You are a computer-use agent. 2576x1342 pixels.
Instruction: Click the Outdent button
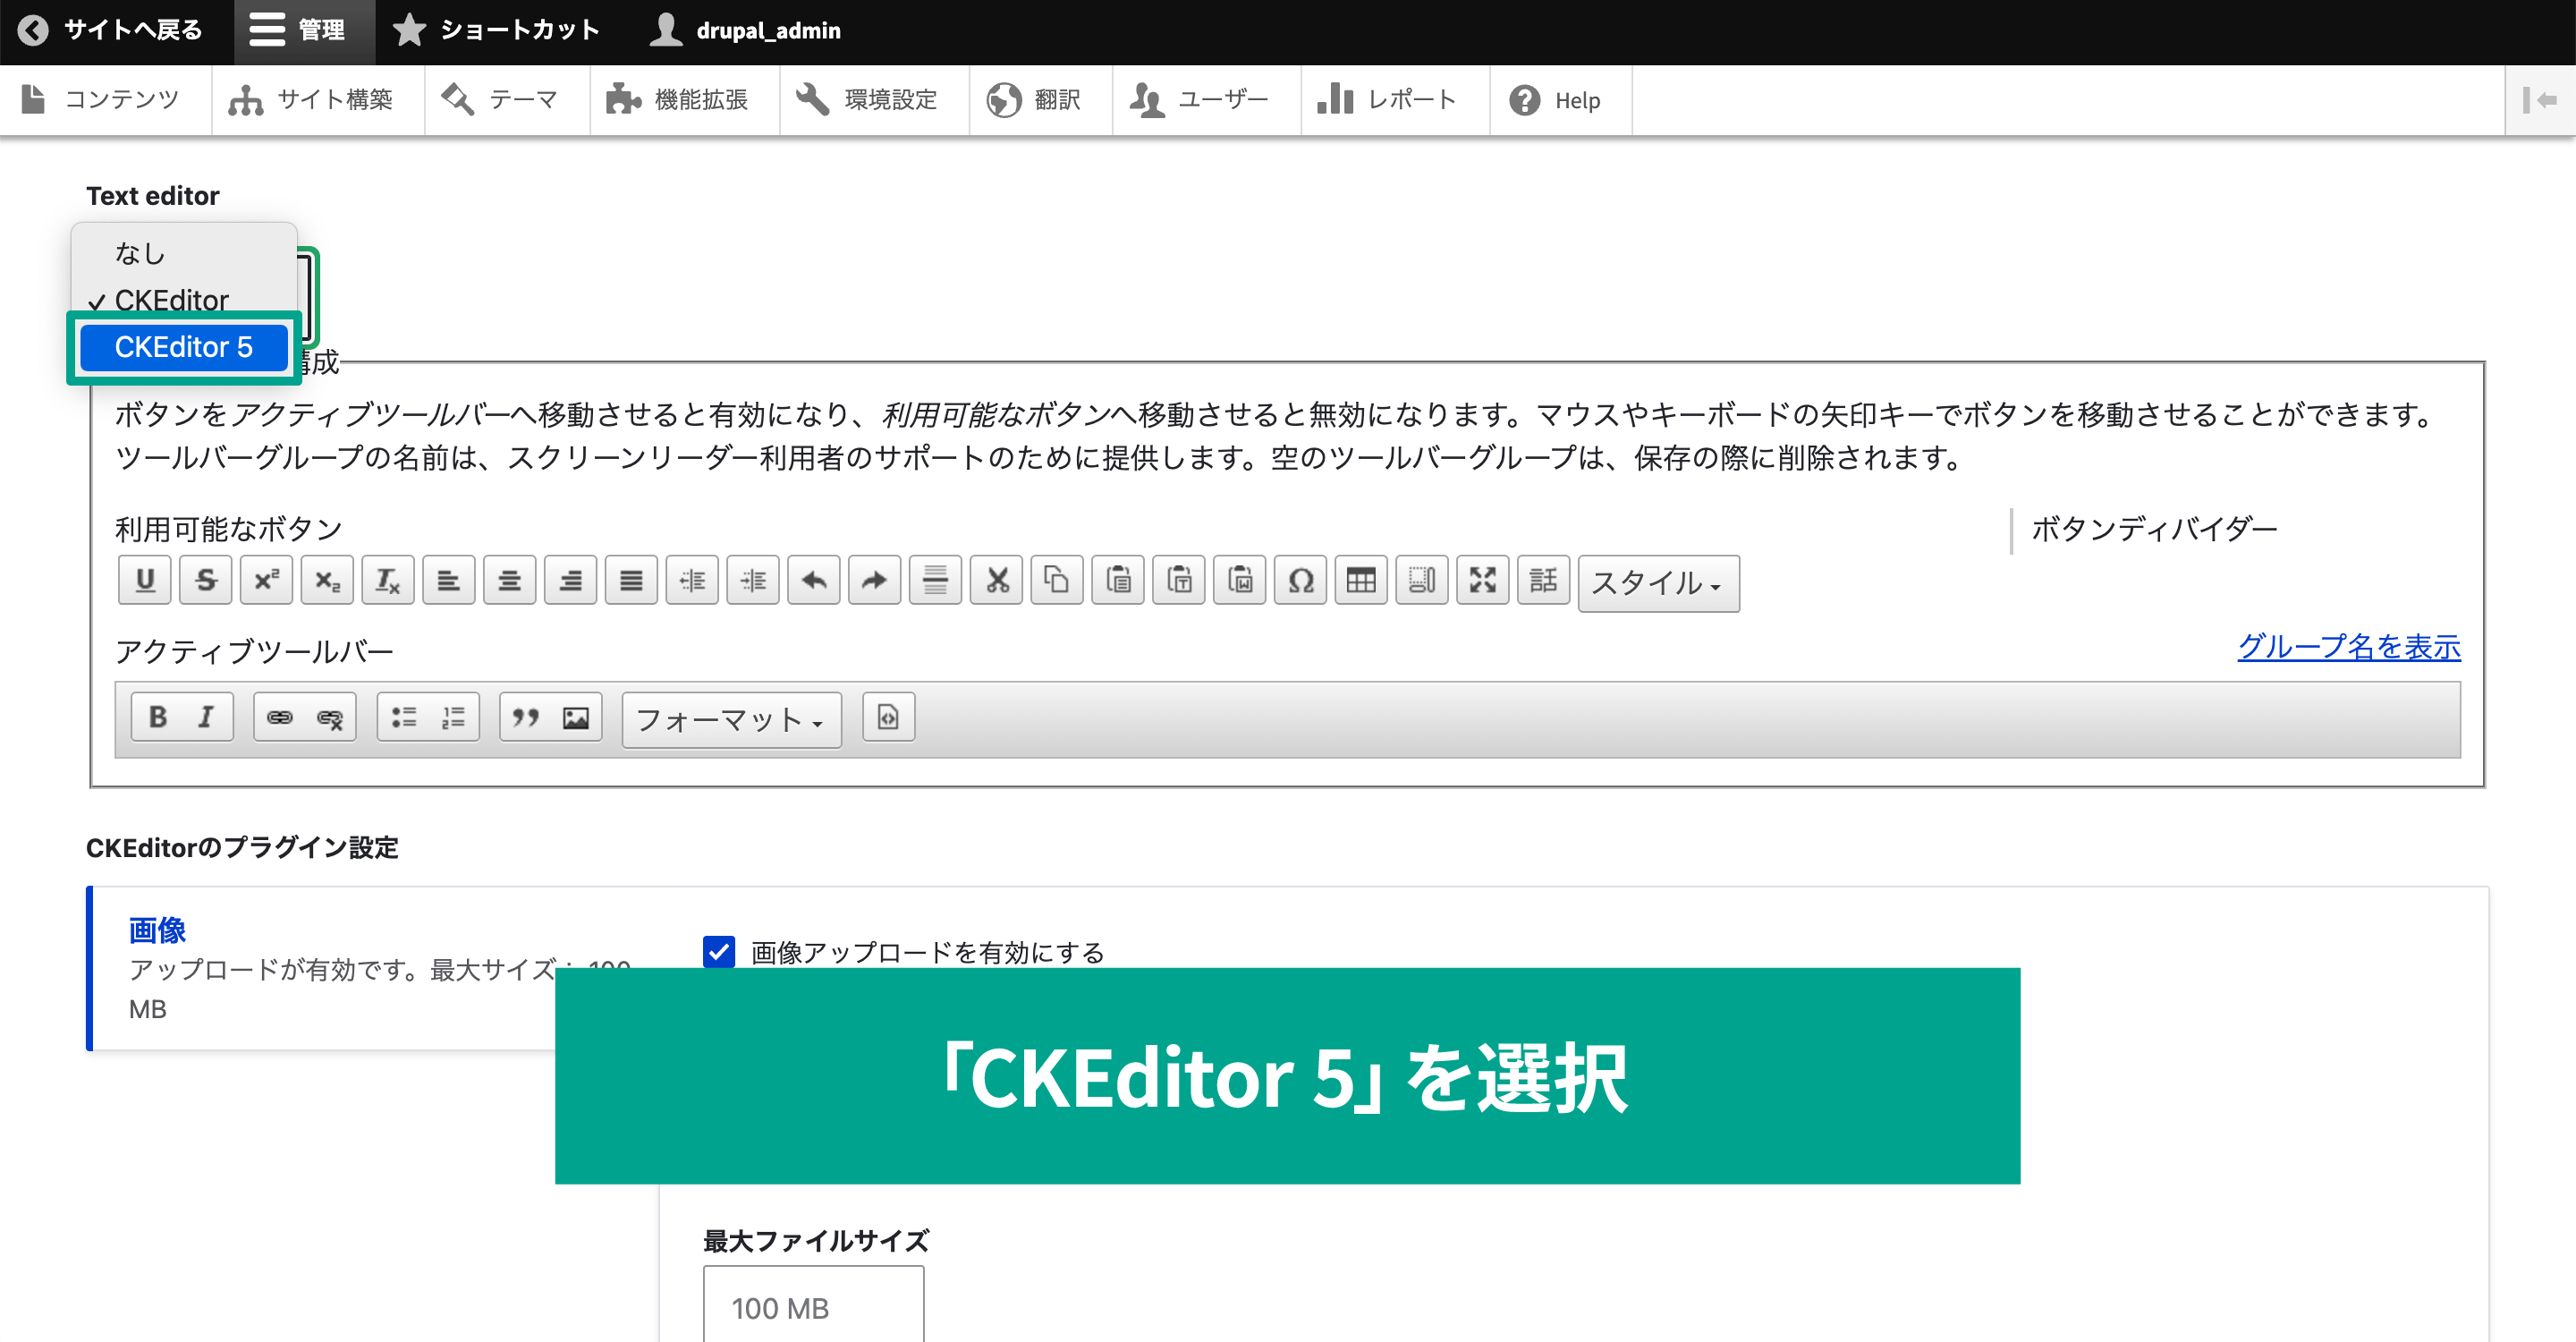692,580
